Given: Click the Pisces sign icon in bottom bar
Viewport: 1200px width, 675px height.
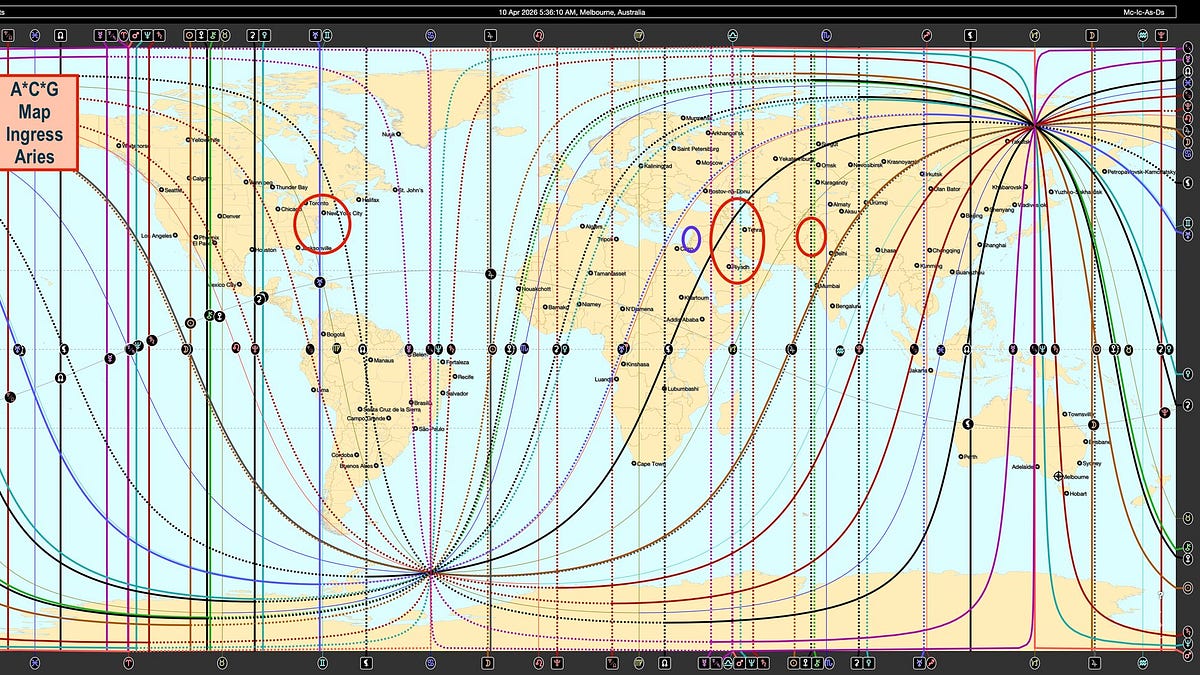Looking at the screenshot, I should coord(34,662).
